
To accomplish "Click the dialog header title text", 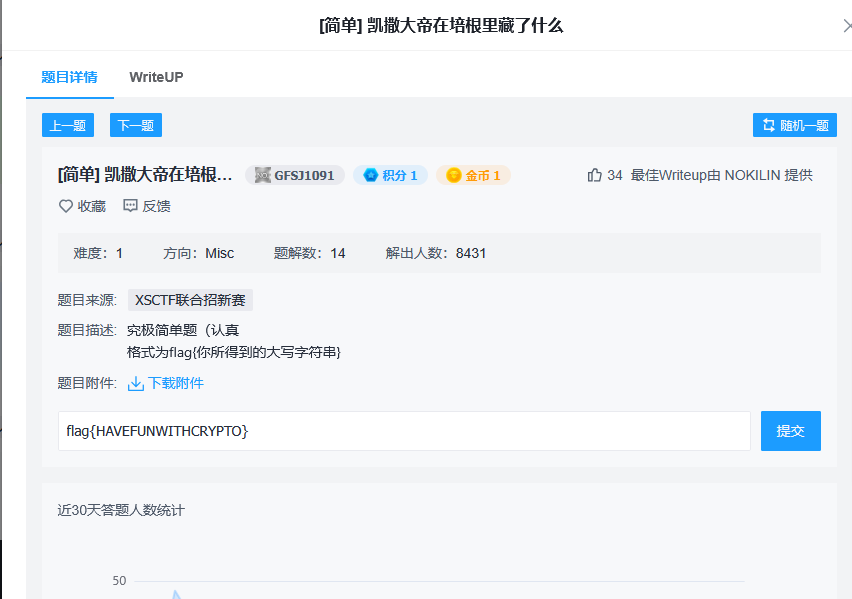I will [x=441, y=26].
